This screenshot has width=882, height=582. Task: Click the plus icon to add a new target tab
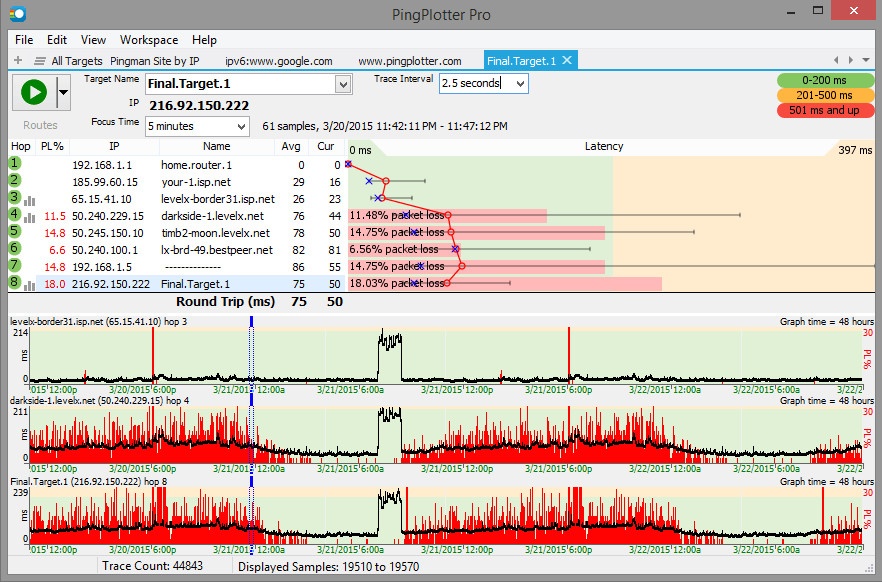(17, 61)
